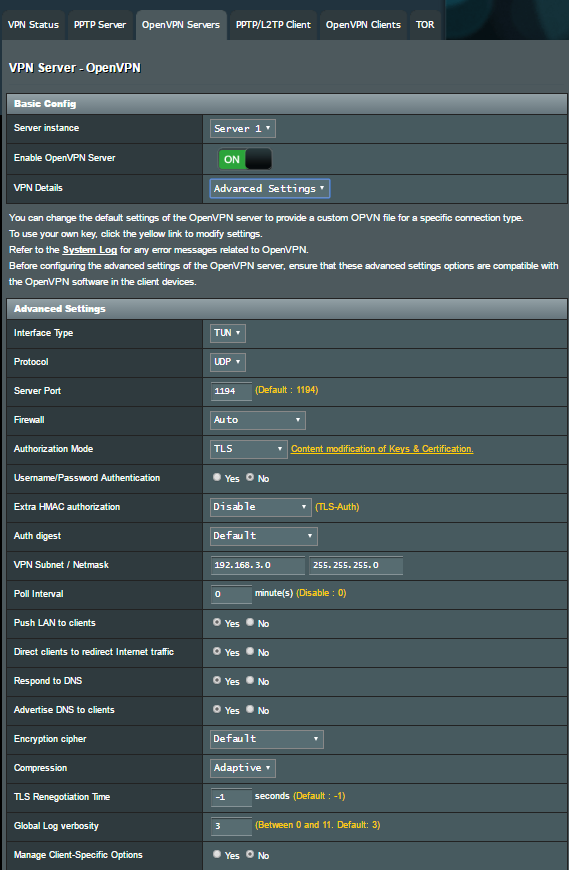Select Yes for Respond to DNS
This screenshot has width=569, height=870.
pos(217,680)
